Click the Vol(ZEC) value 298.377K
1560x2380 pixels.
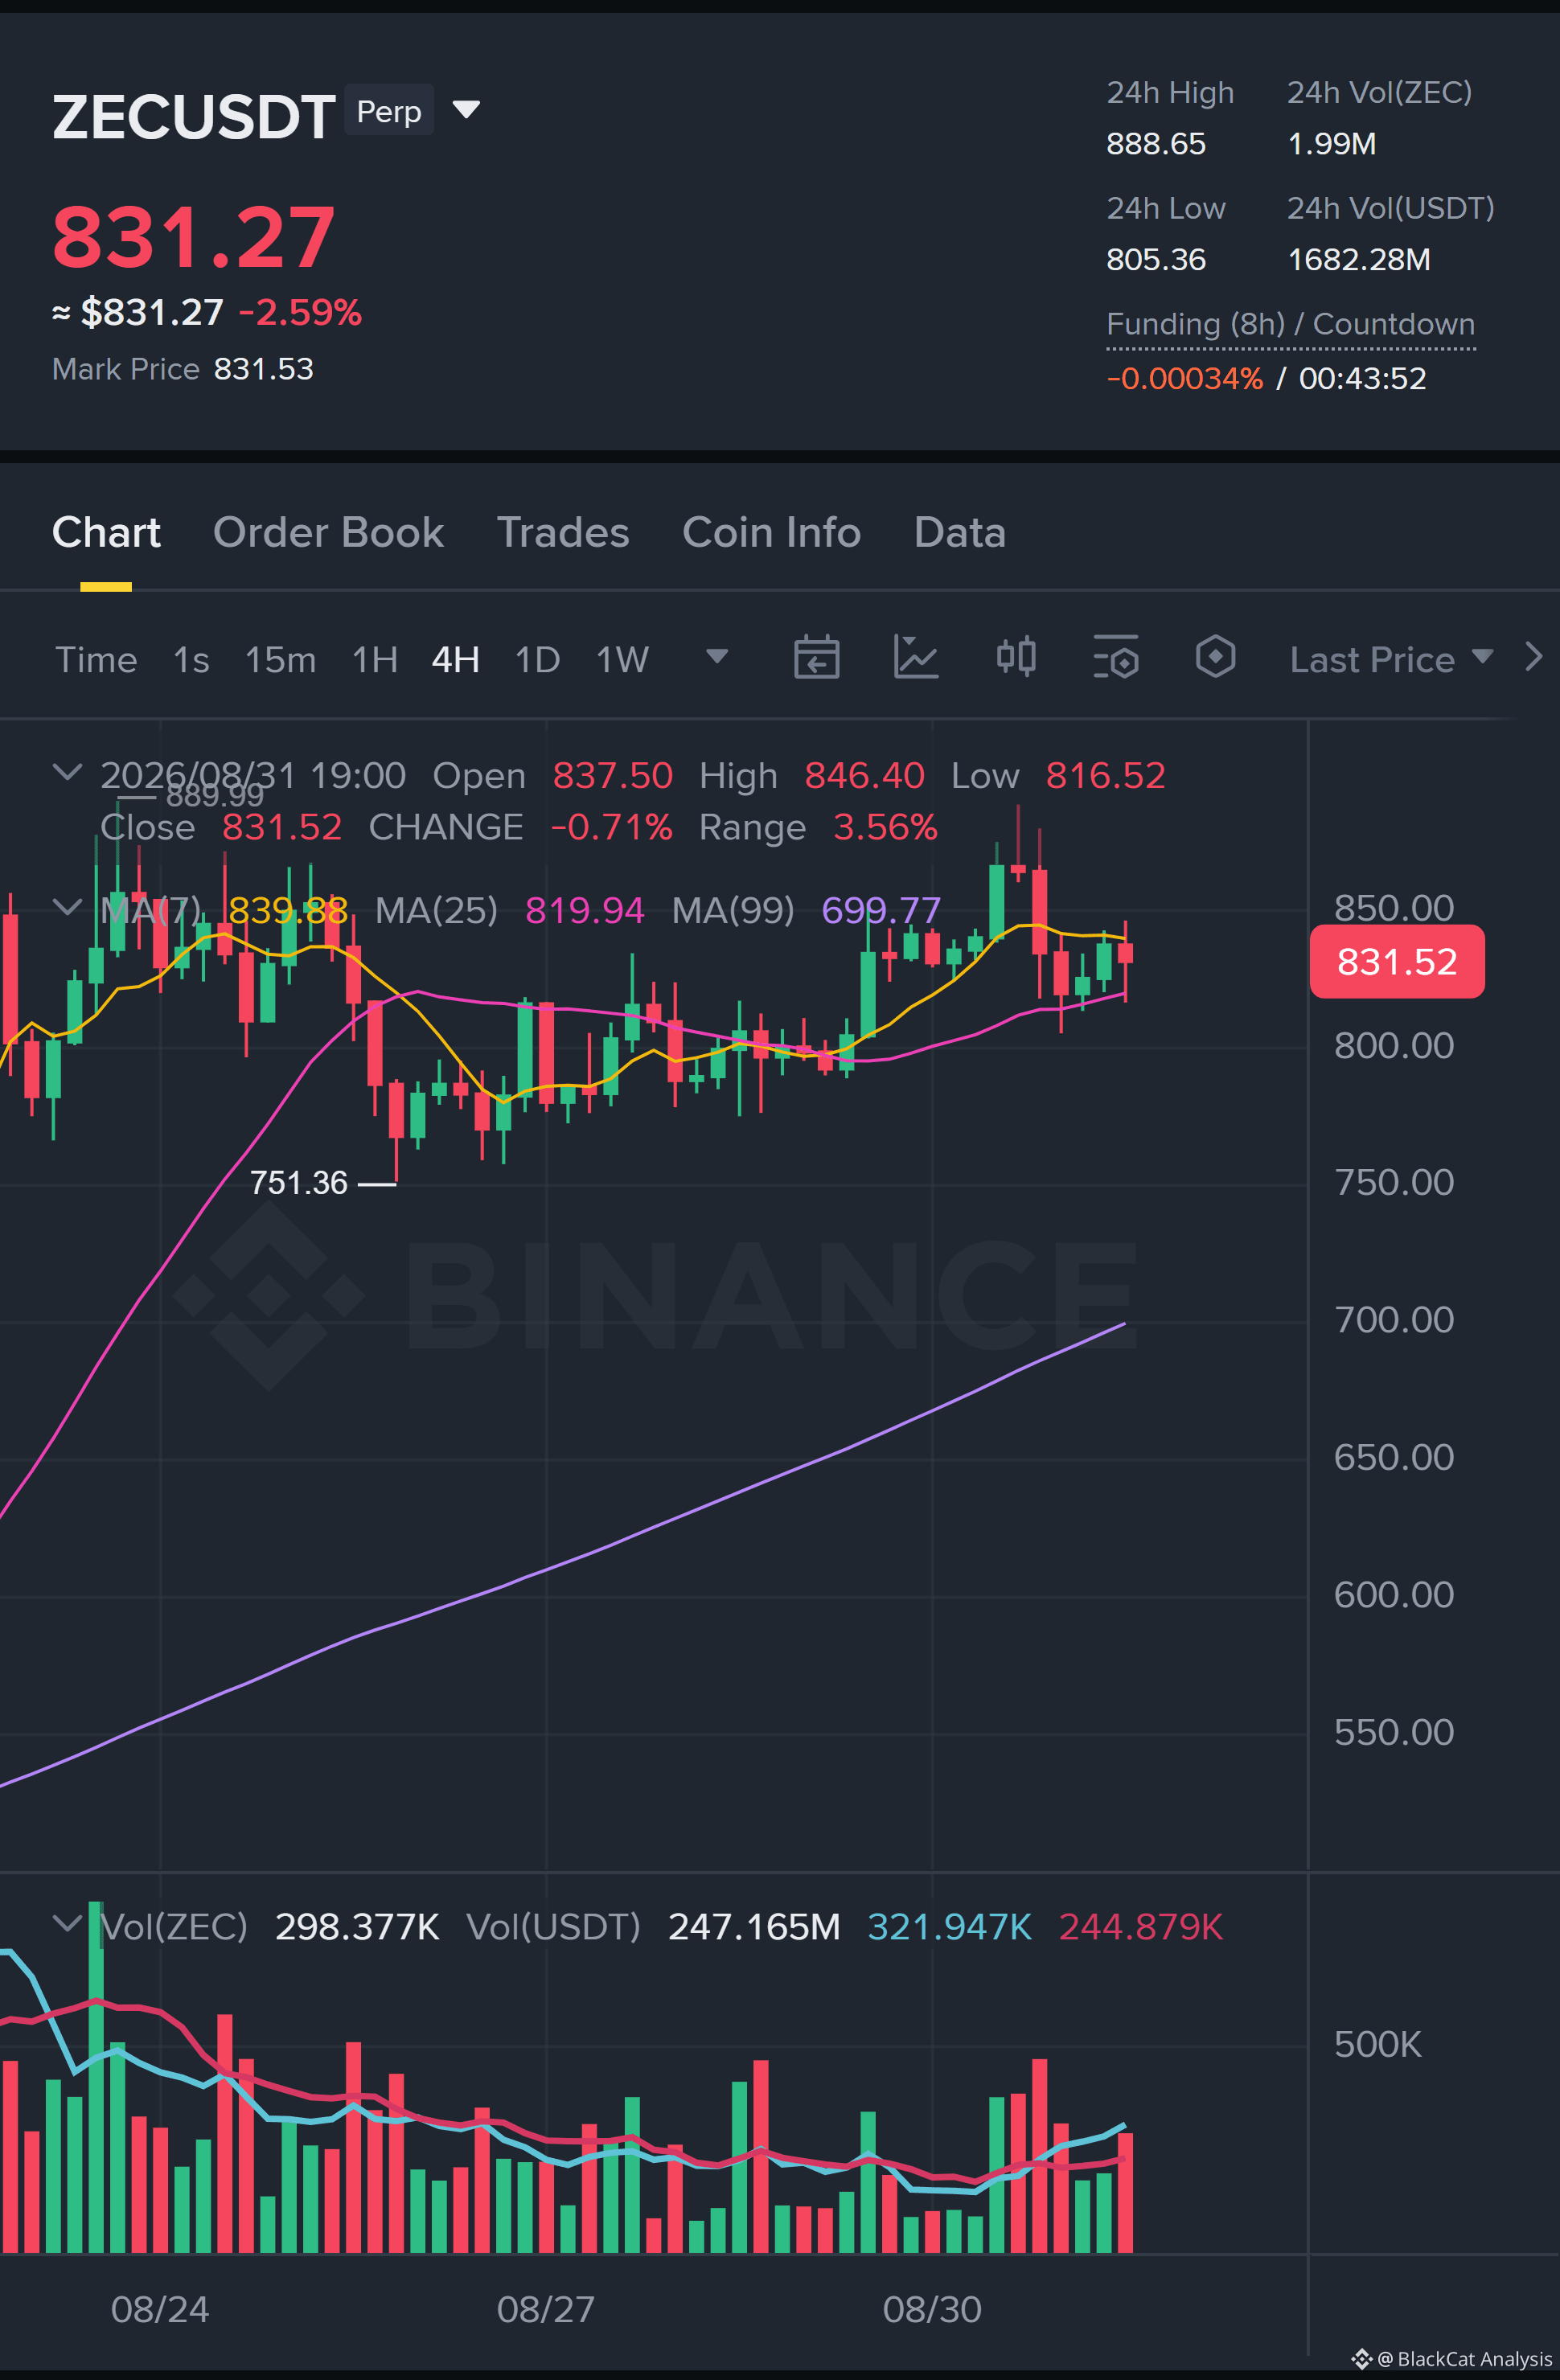pos(357,1926)
